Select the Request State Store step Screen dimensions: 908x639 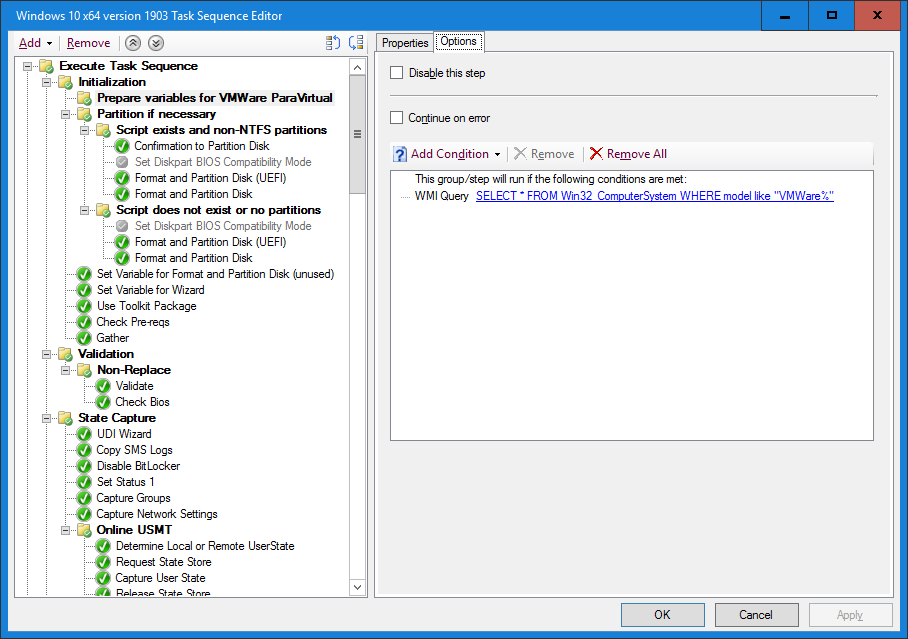point(163,562)
